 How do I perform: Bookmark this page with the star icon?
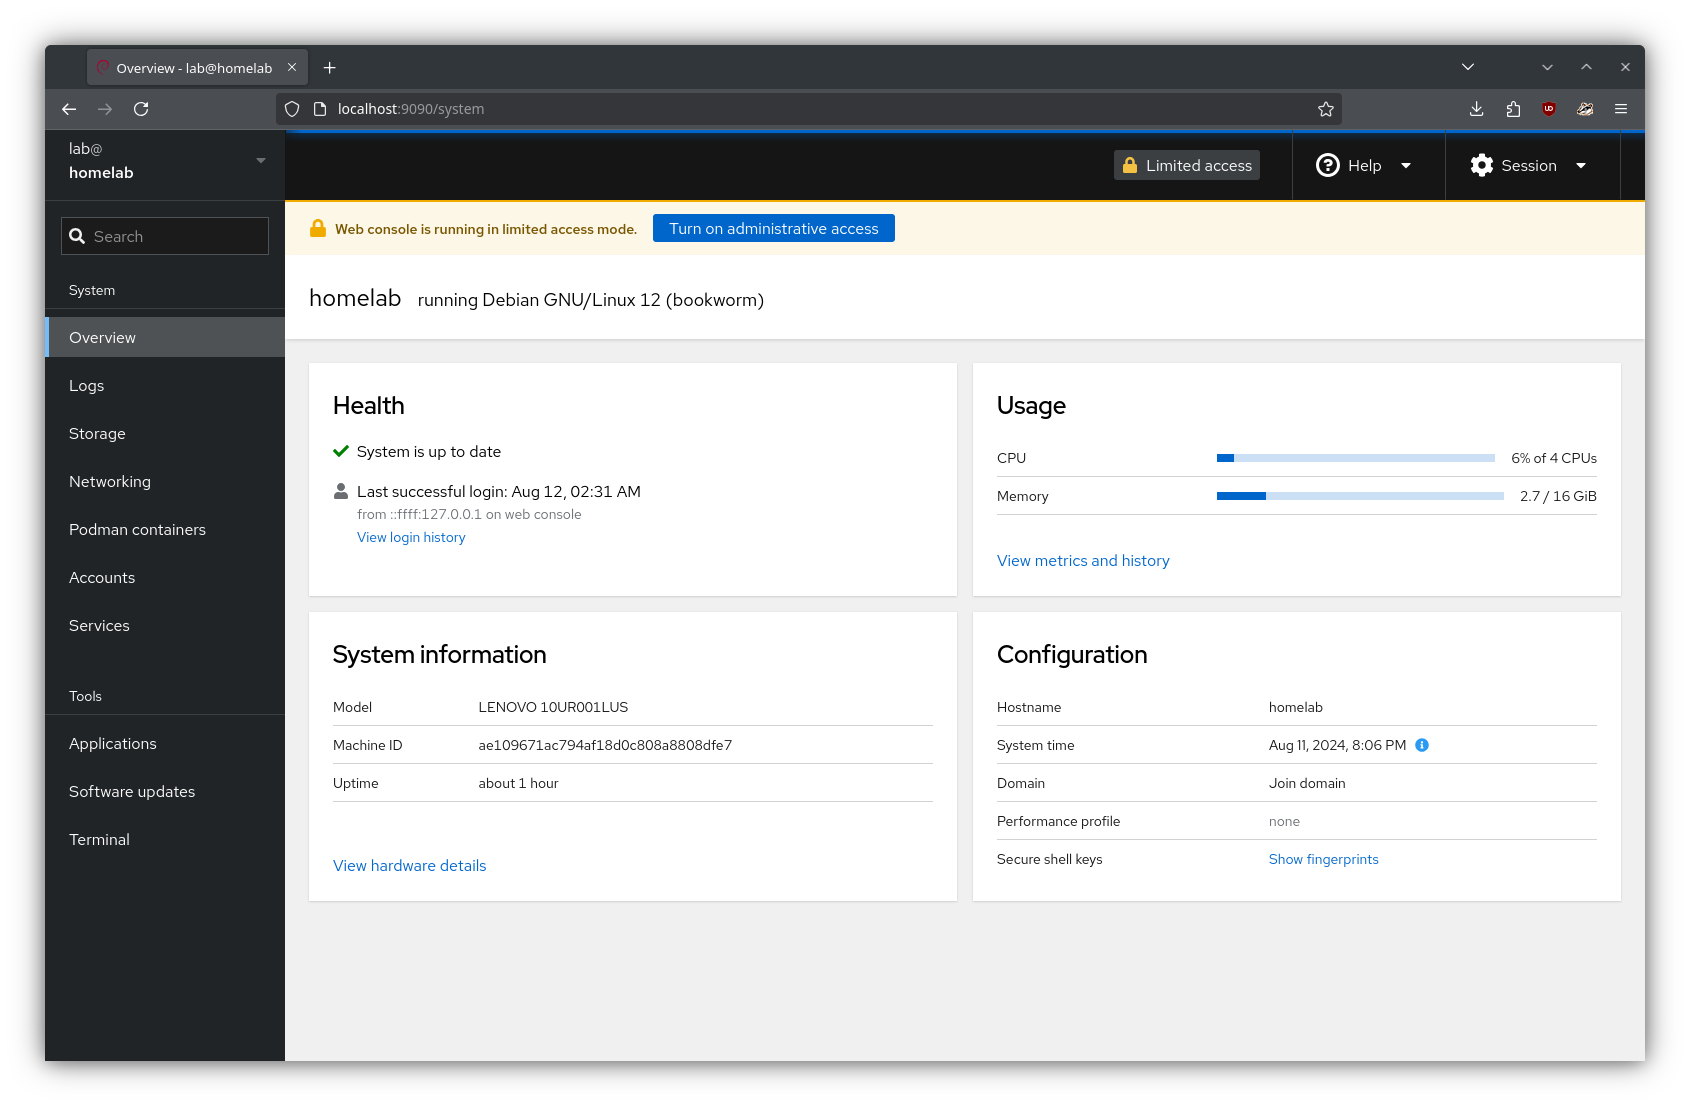point(1326,109)
